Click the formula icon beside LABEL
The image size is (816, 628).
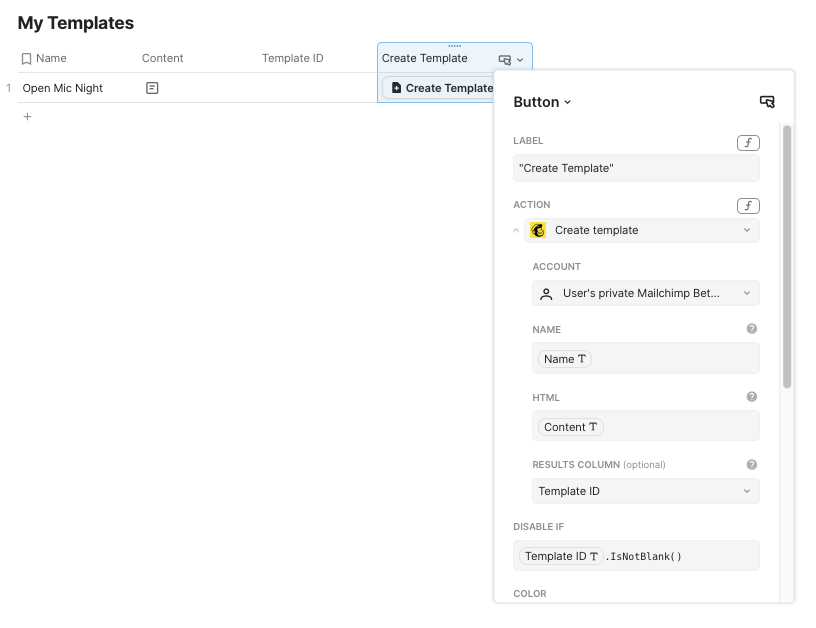[x=748, y=143]
